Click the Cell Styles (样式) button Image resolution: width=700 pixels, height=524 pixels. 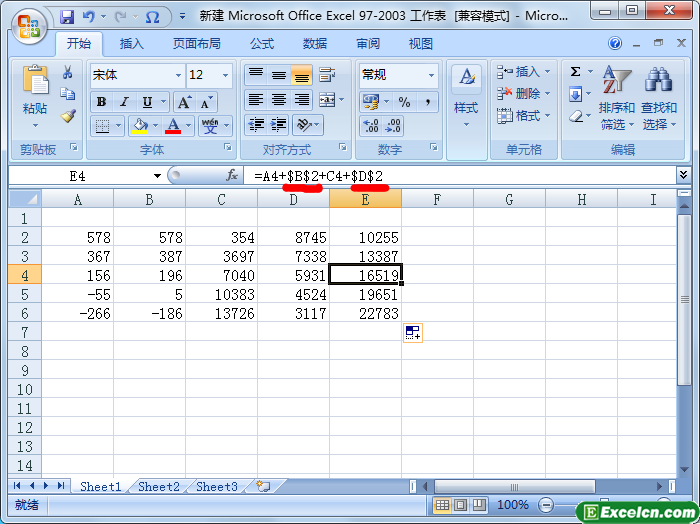coord(466,96)
